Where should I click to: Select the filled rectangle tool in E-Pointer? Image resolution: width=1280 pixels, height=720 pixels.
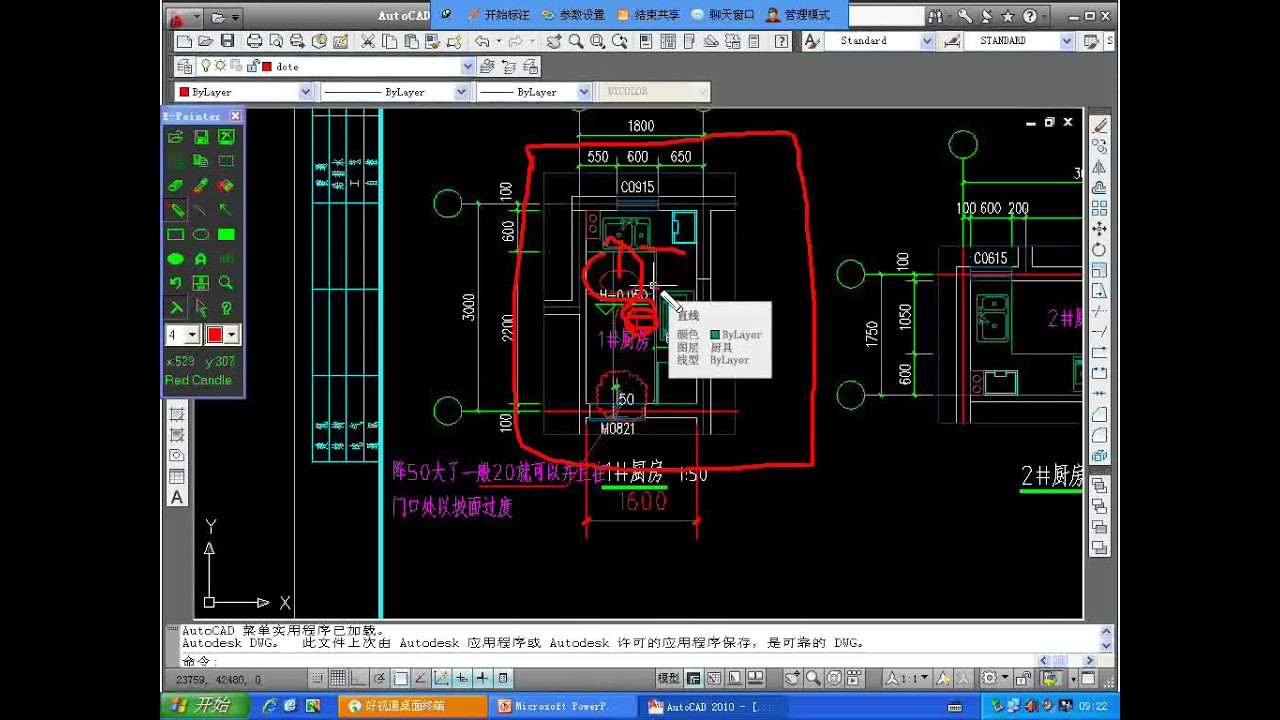point(226,234)
